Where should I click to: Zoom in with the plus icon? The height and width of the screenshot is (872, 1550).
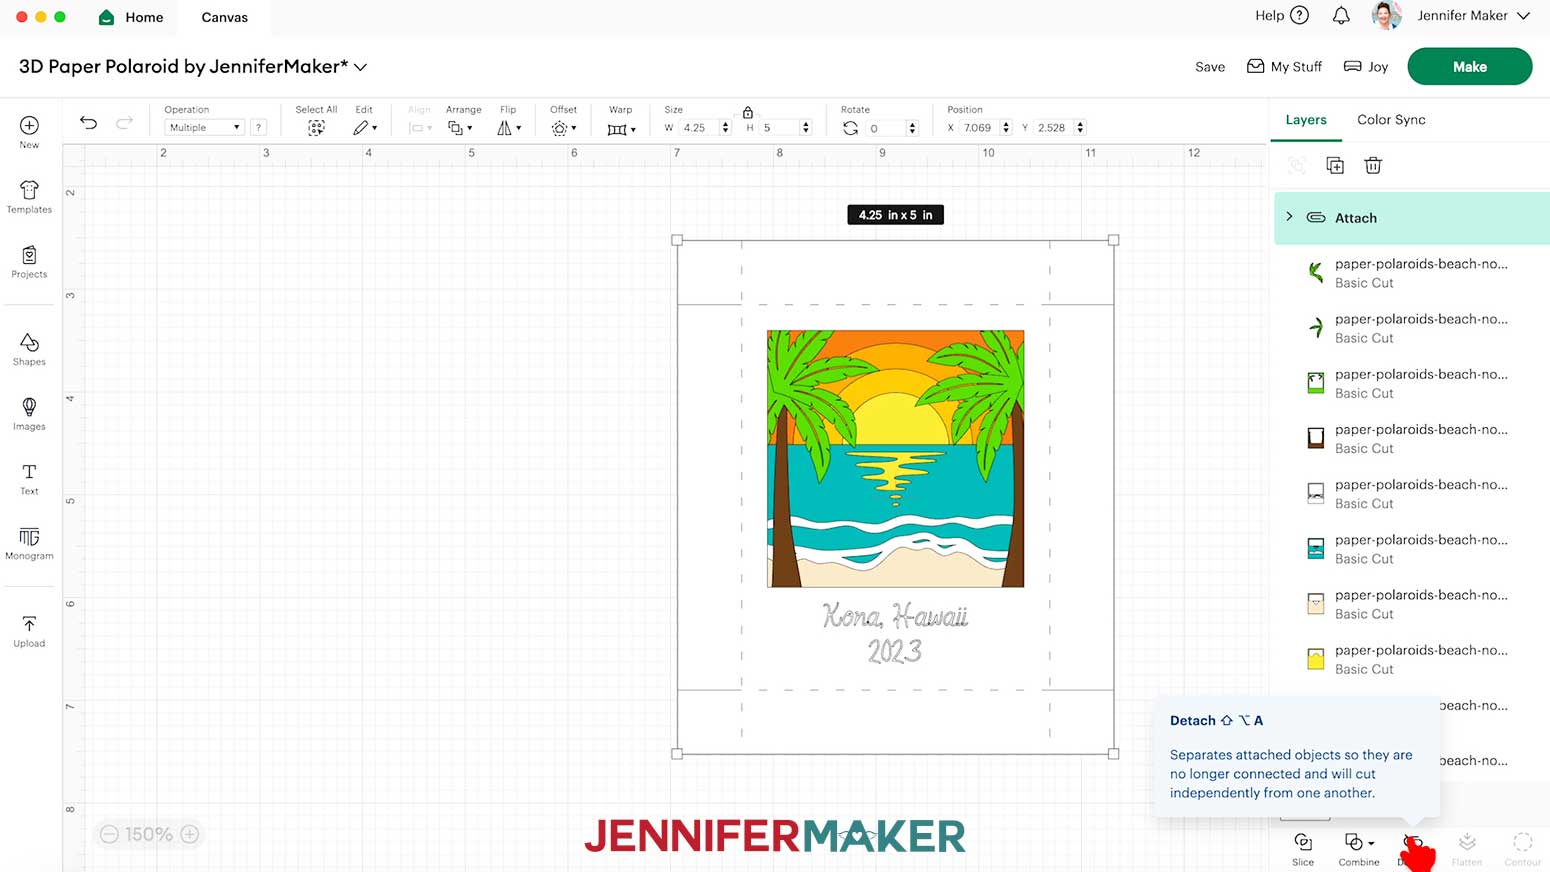coord(190,834)
